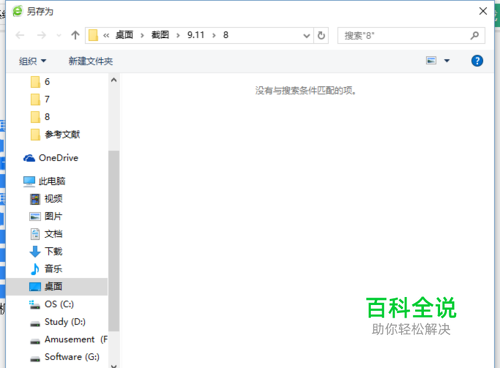The image size is (500, 368).
Task: Go forward with the right arrow
Action: tap(41, 35)
